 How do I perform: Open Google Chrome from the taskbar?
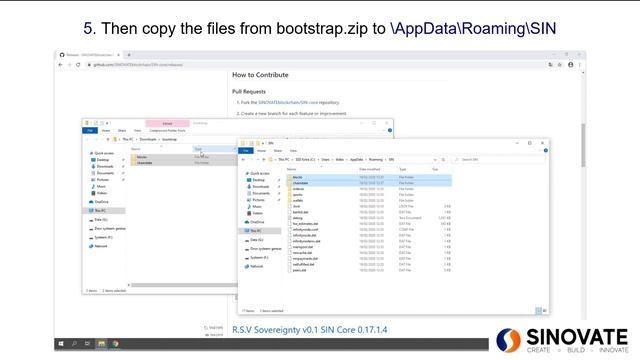pos(116,344)
